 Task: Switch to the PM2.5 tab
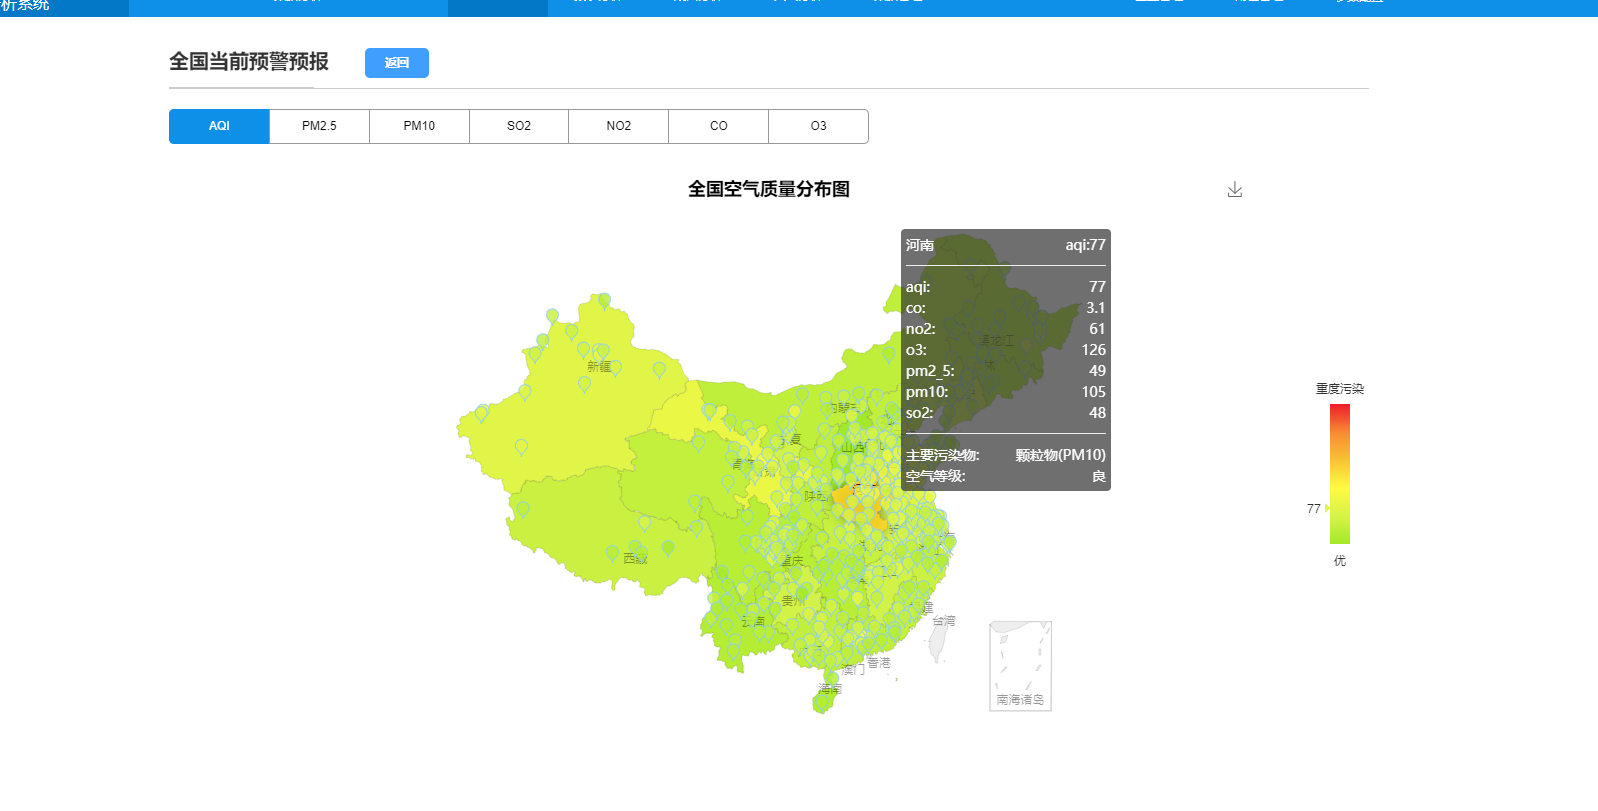(x=319, y=126)
